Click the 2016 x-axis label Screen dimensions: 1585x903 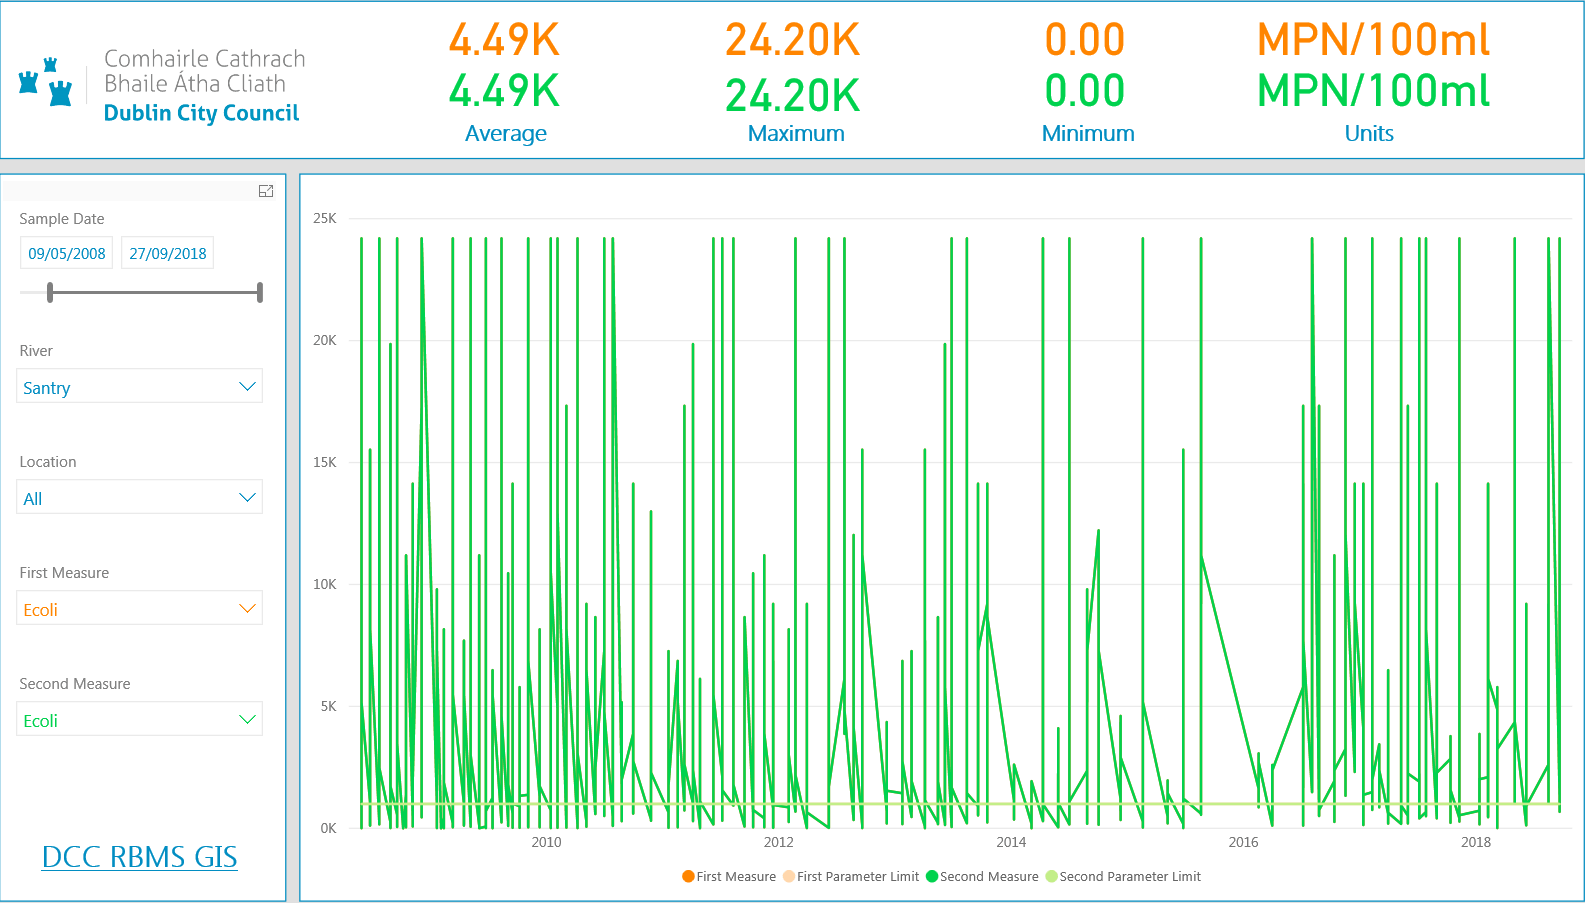coord(1244,842)
